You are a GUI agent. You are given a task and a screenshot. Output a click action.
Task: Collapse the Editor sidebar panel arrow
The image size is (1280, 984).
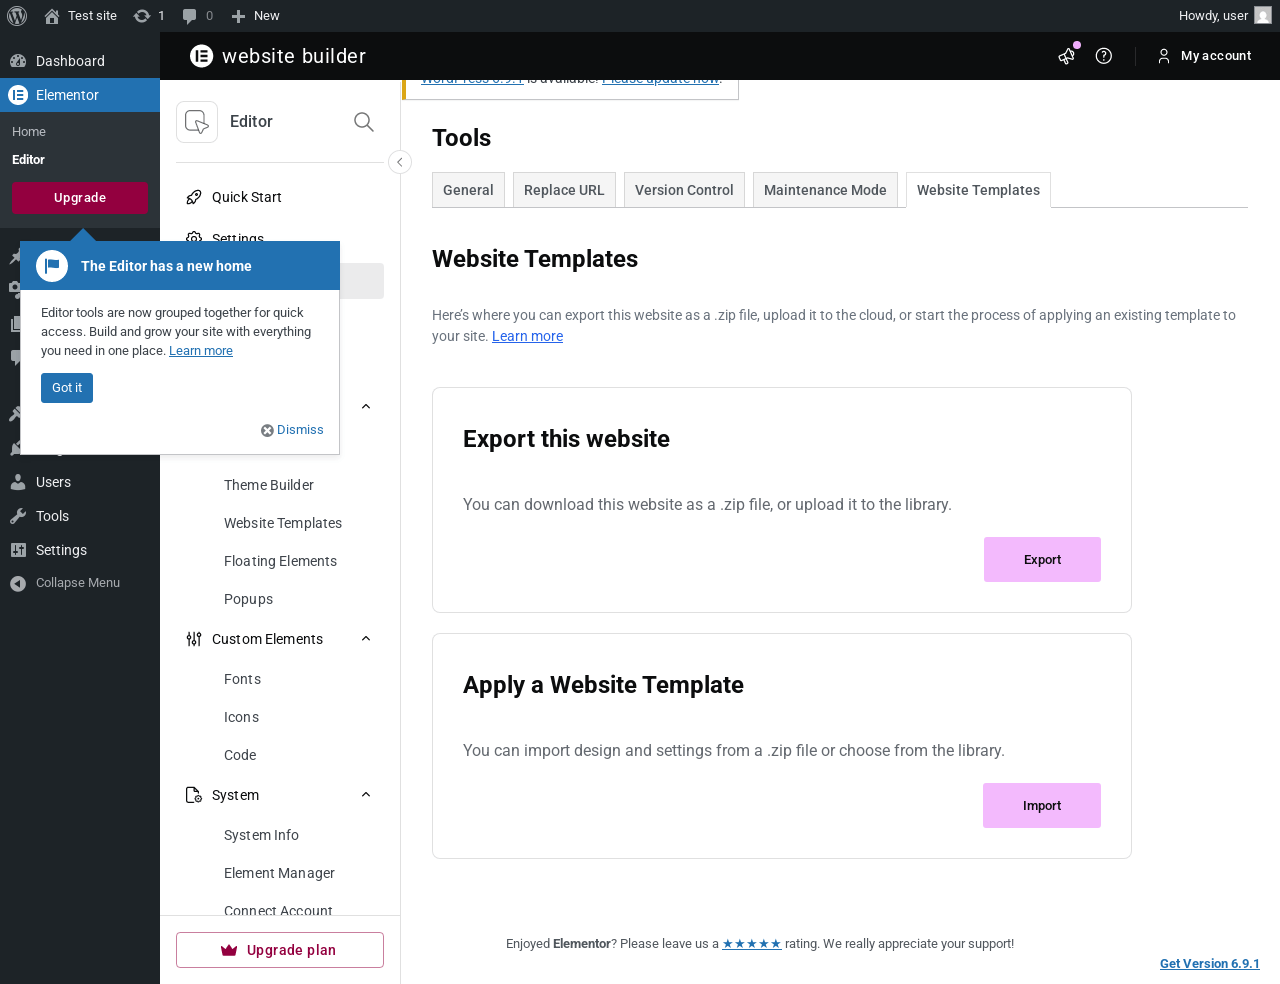pos(400,162)
